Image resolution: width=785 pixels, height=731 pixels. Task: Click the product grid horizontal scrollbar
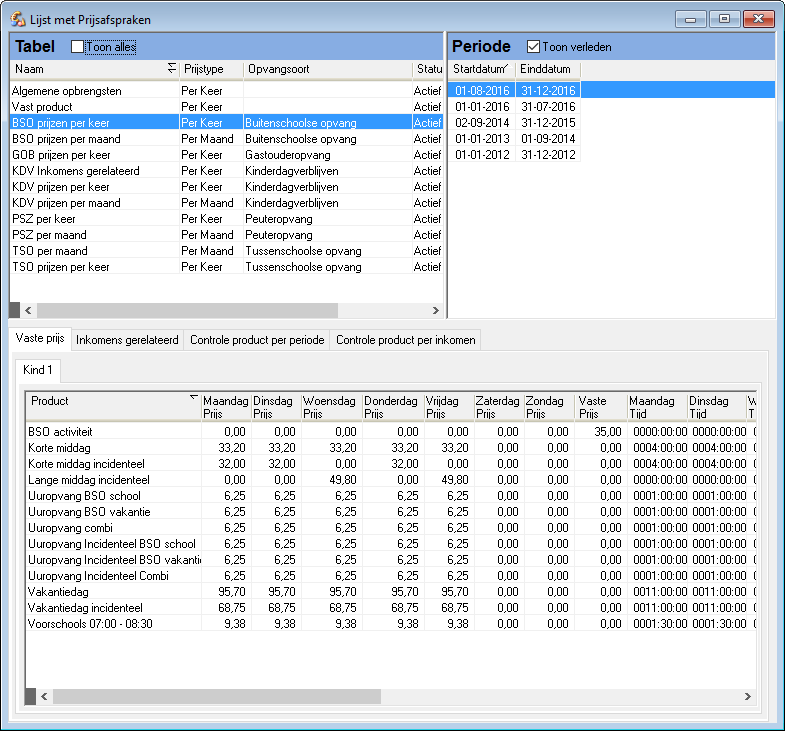(x=215, y=696)
